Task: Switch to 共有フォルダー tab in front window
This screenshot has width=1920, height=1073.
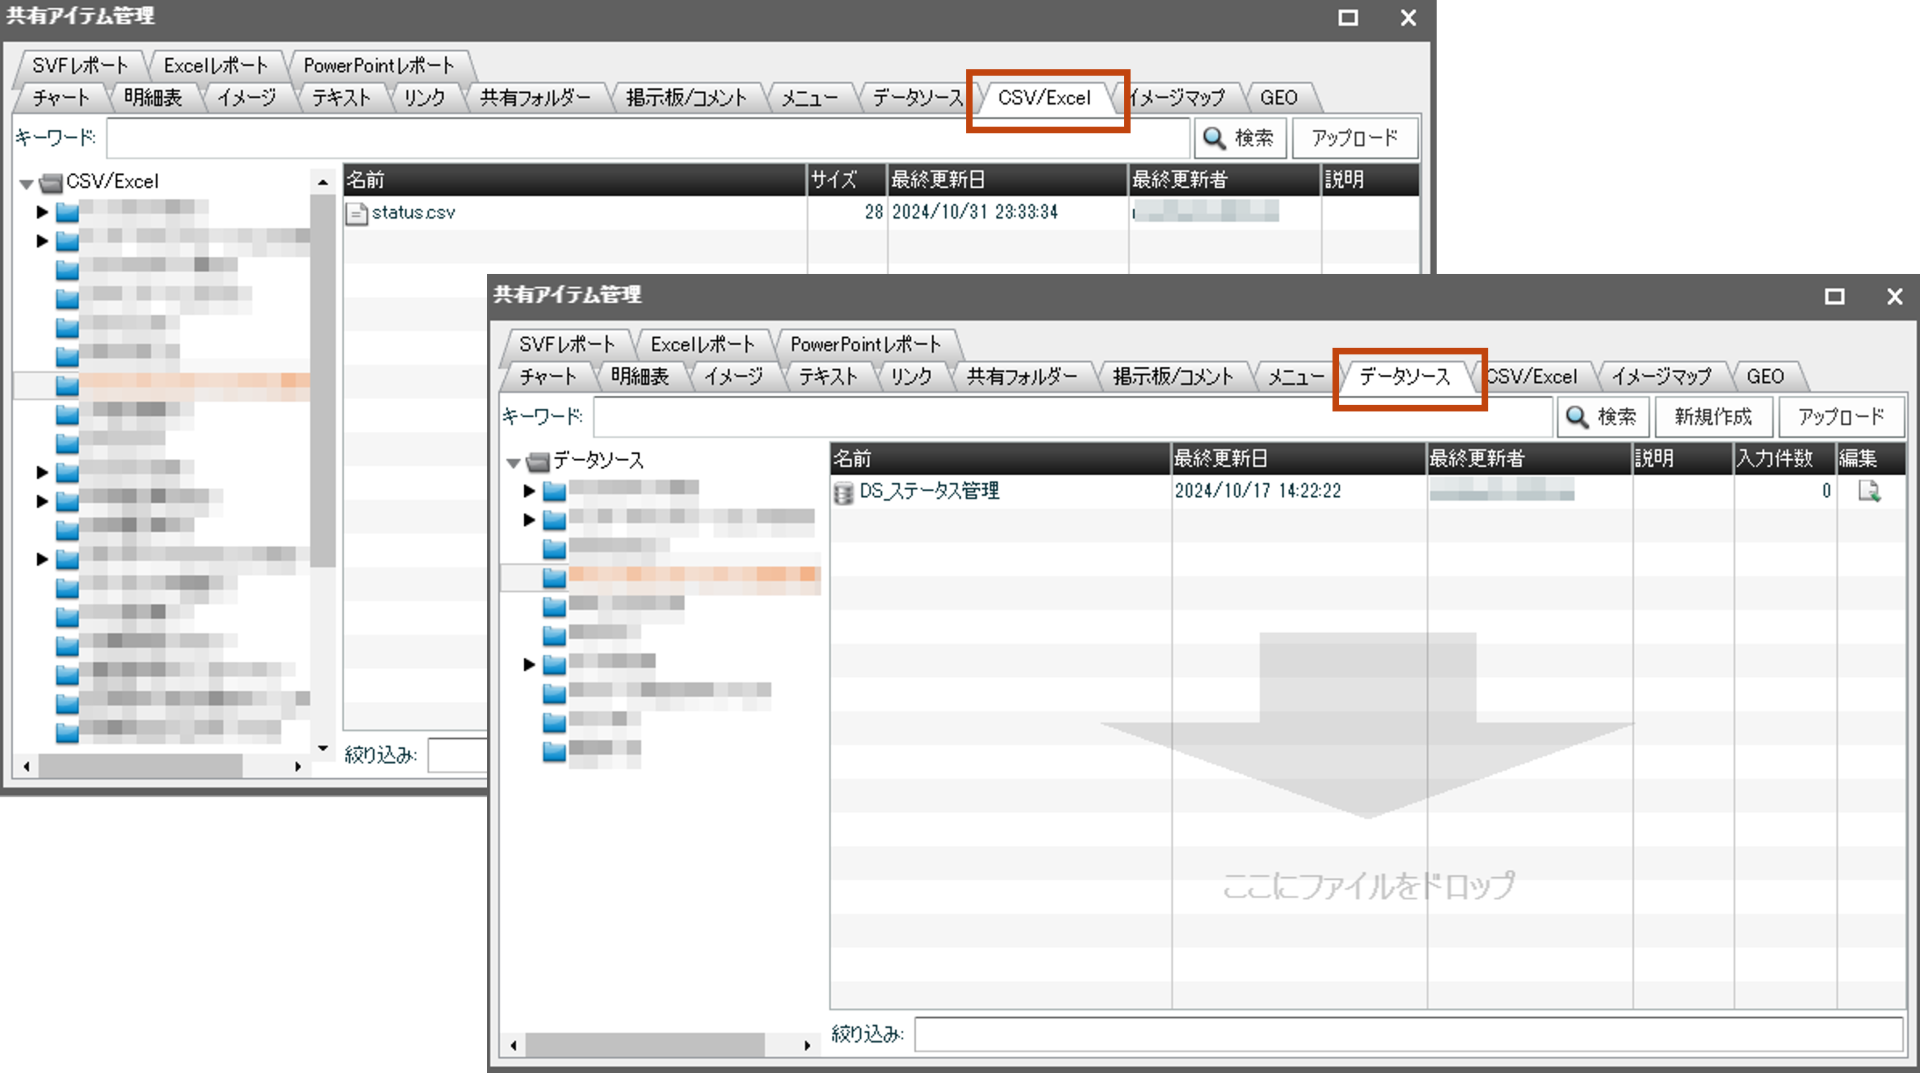Action: (x=1021, y=377)
